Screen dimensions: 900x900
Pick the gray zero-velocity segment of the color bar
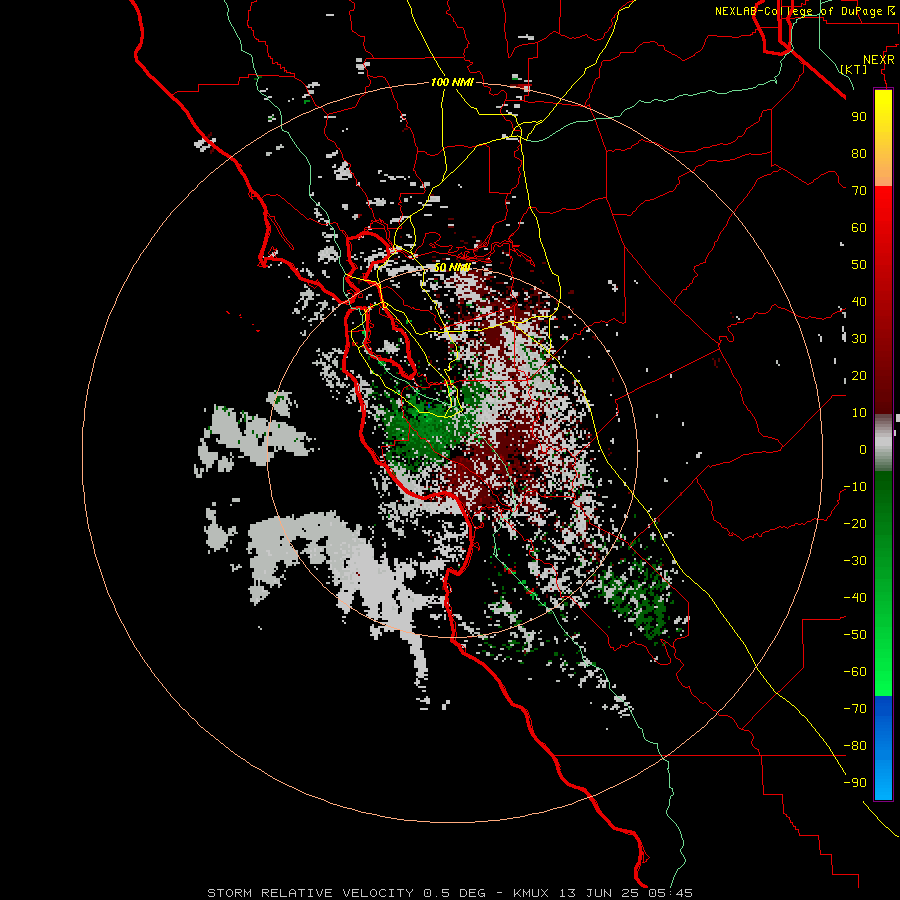point(883,443)
